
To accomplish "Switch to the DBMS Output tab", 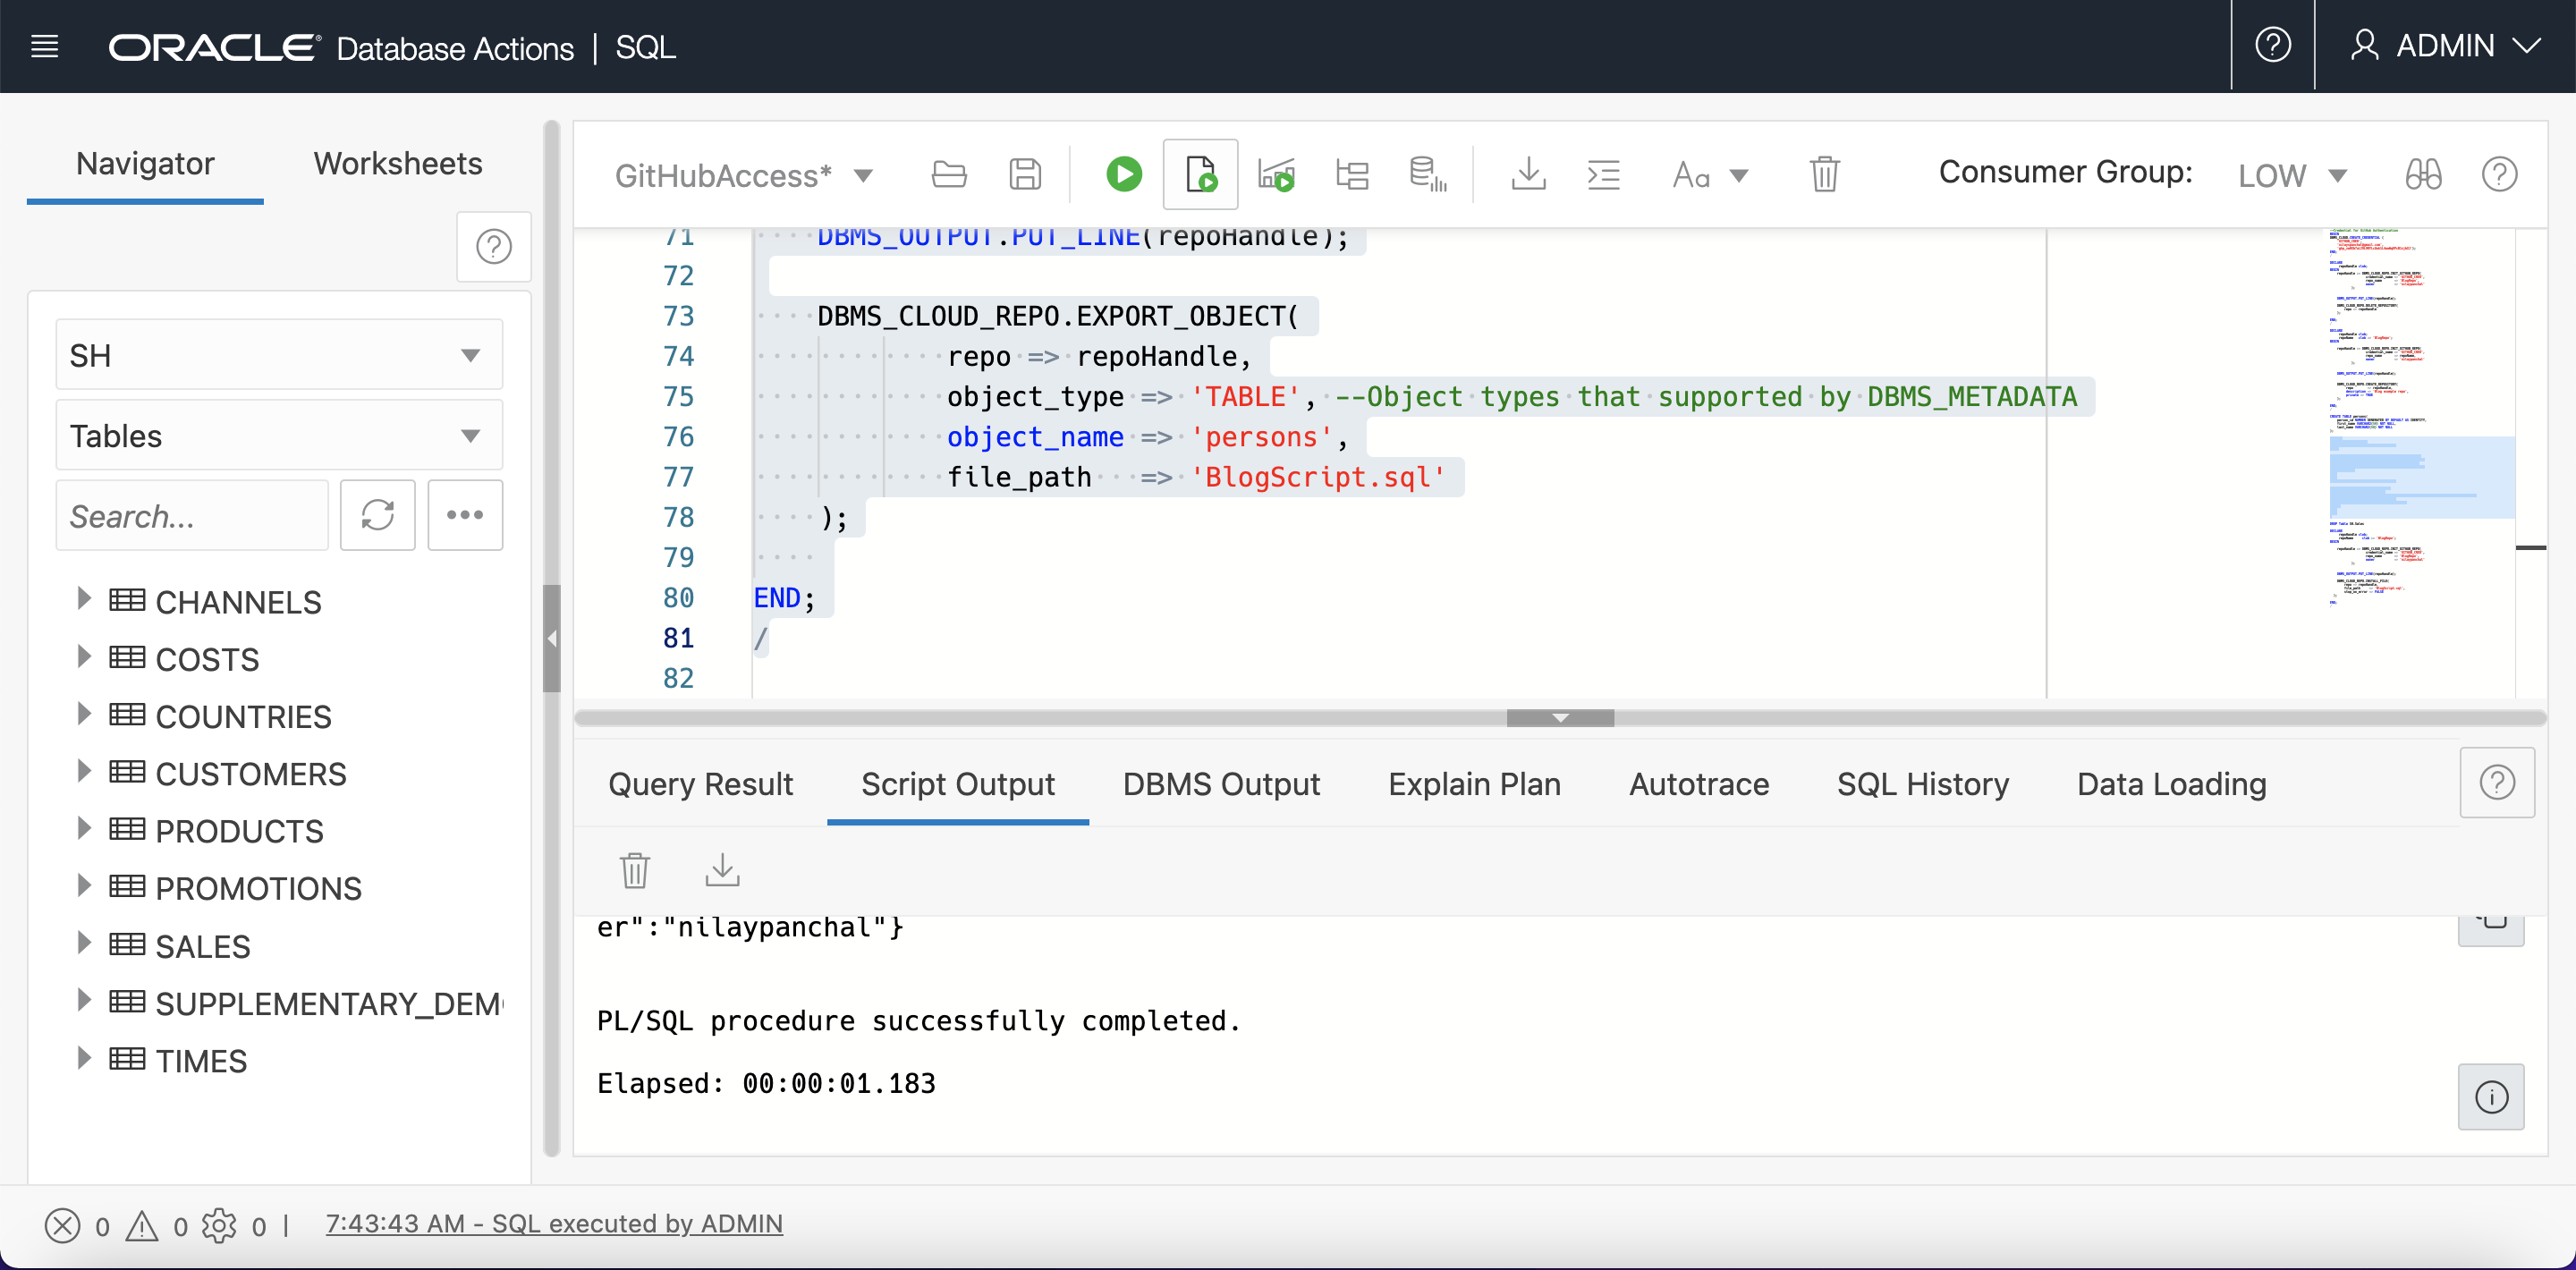I will click(x=1220, y=784).
